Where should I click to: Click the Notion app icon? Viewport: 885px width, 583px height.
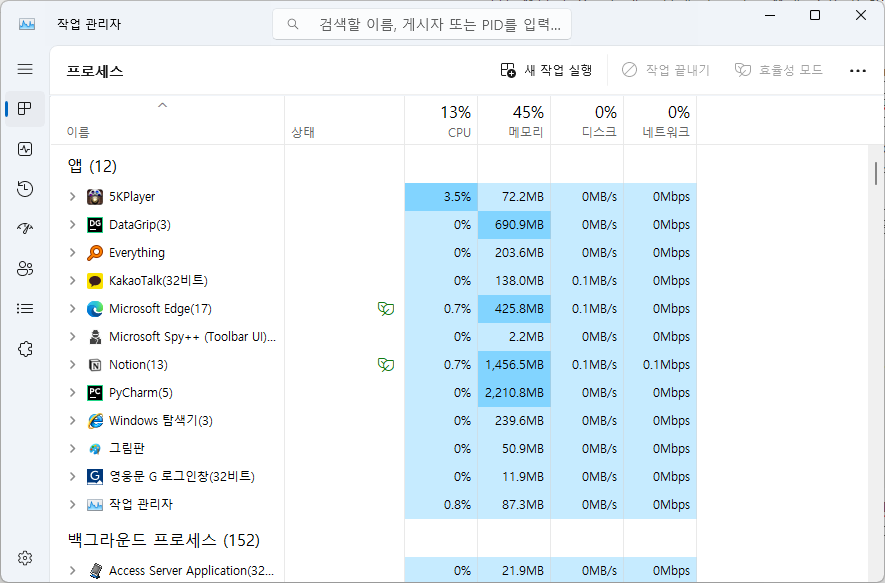pyautogui.click(x=95, y=365)
